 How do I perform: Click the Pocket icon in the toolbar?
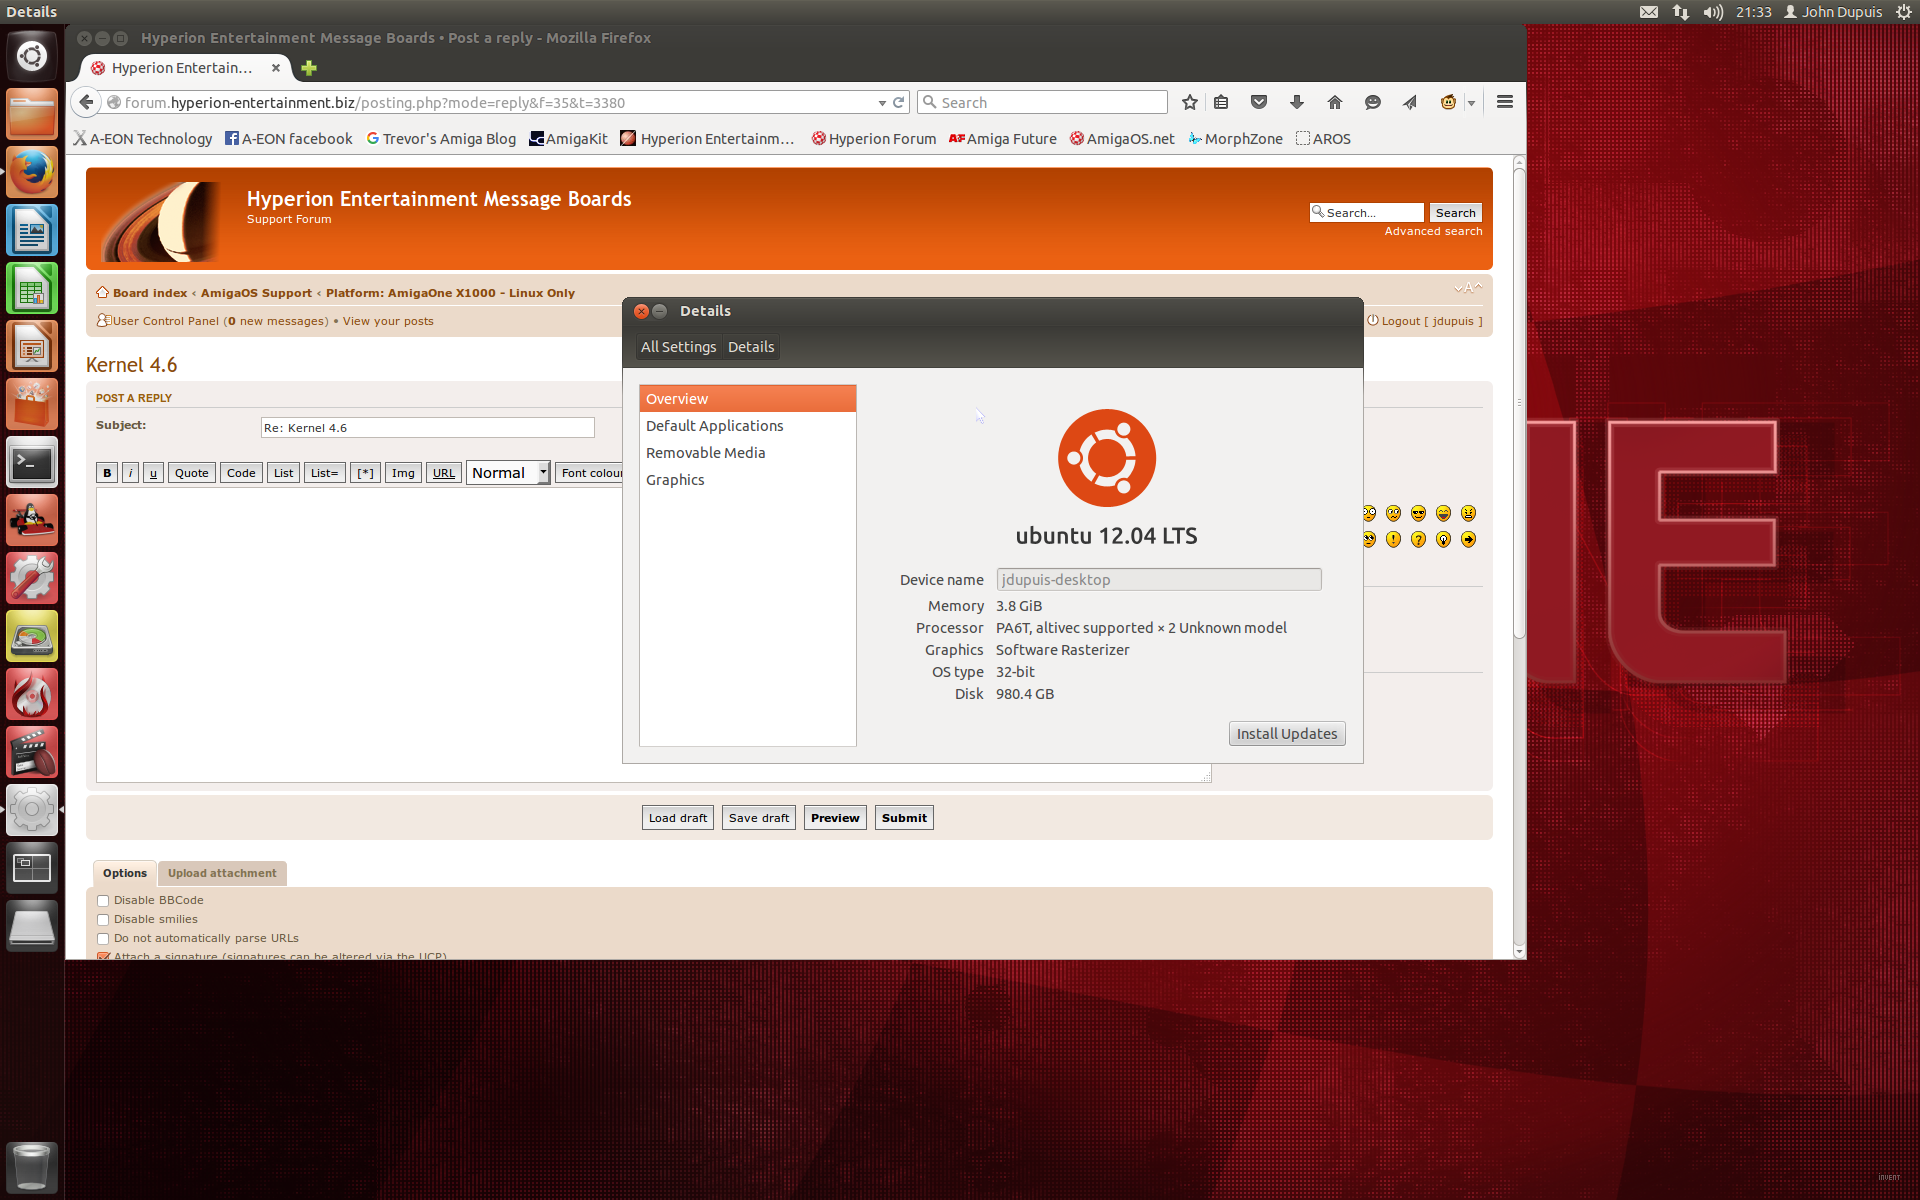coord(1259,102)
